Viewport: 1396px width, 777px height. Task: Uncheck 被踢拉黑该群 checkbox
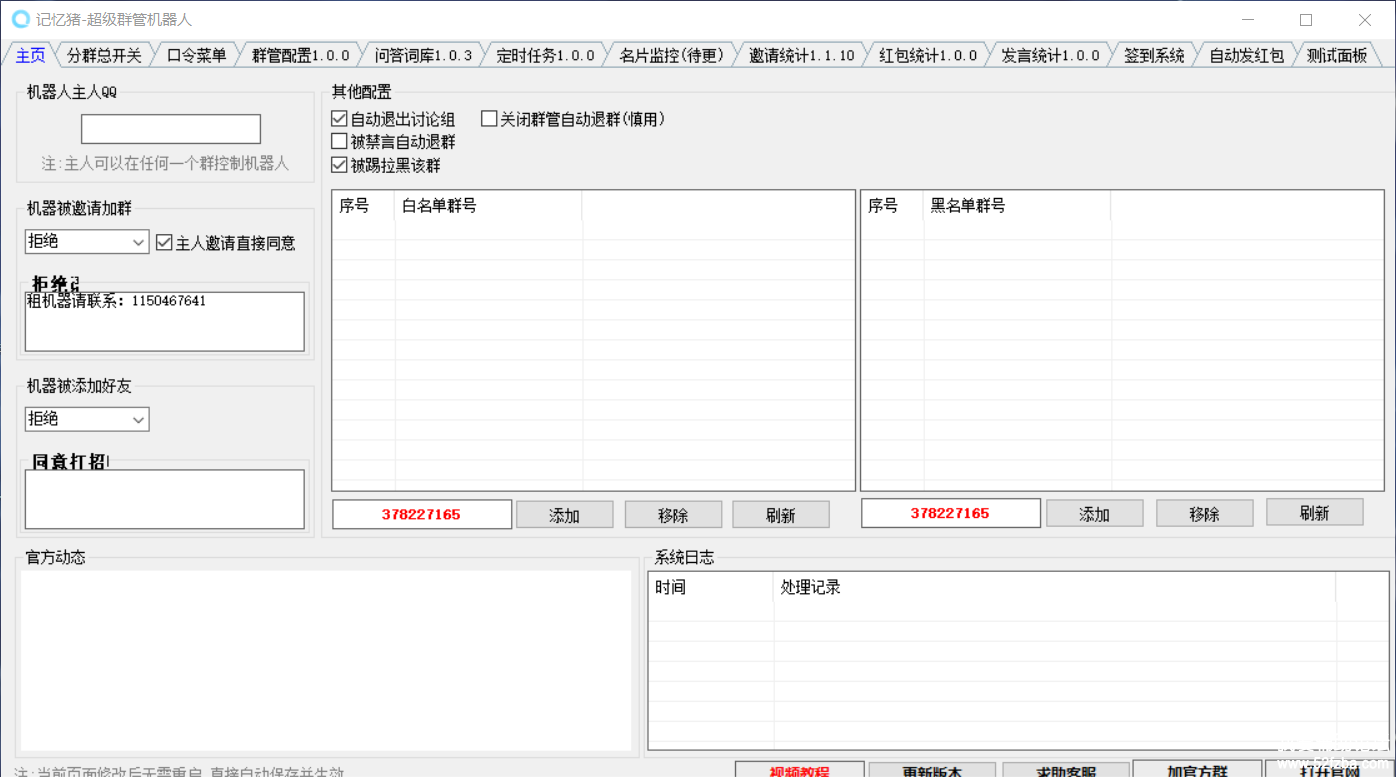386,165
